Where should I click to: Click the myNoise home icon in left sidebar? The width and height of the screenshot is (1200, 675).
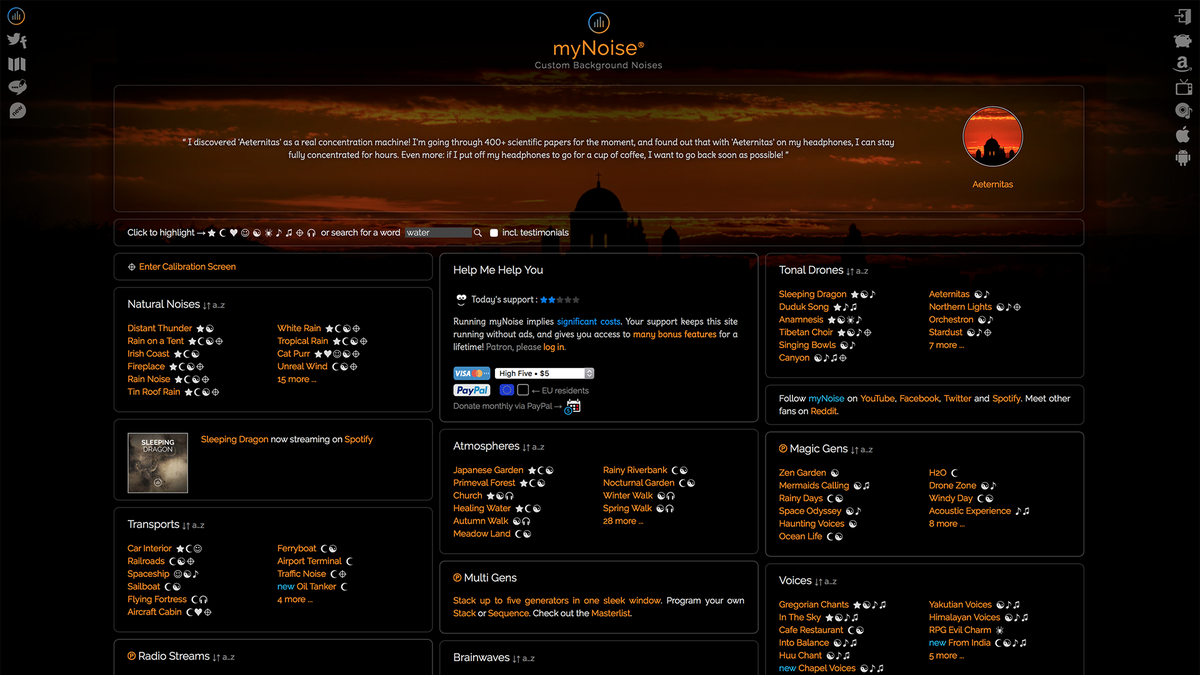coord(16,16)
